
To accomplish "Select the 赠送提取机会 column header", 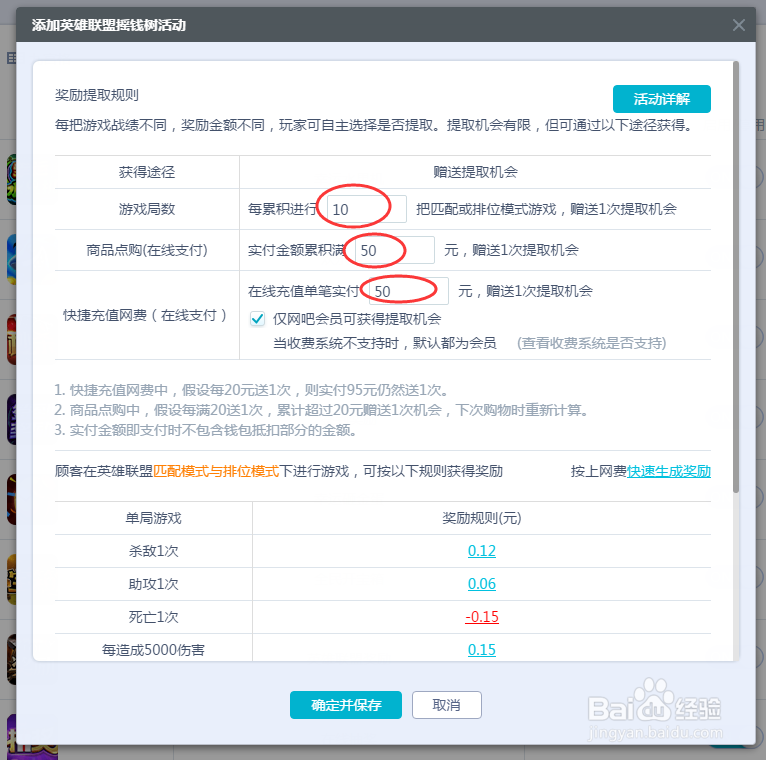I will tap(475, 172).
